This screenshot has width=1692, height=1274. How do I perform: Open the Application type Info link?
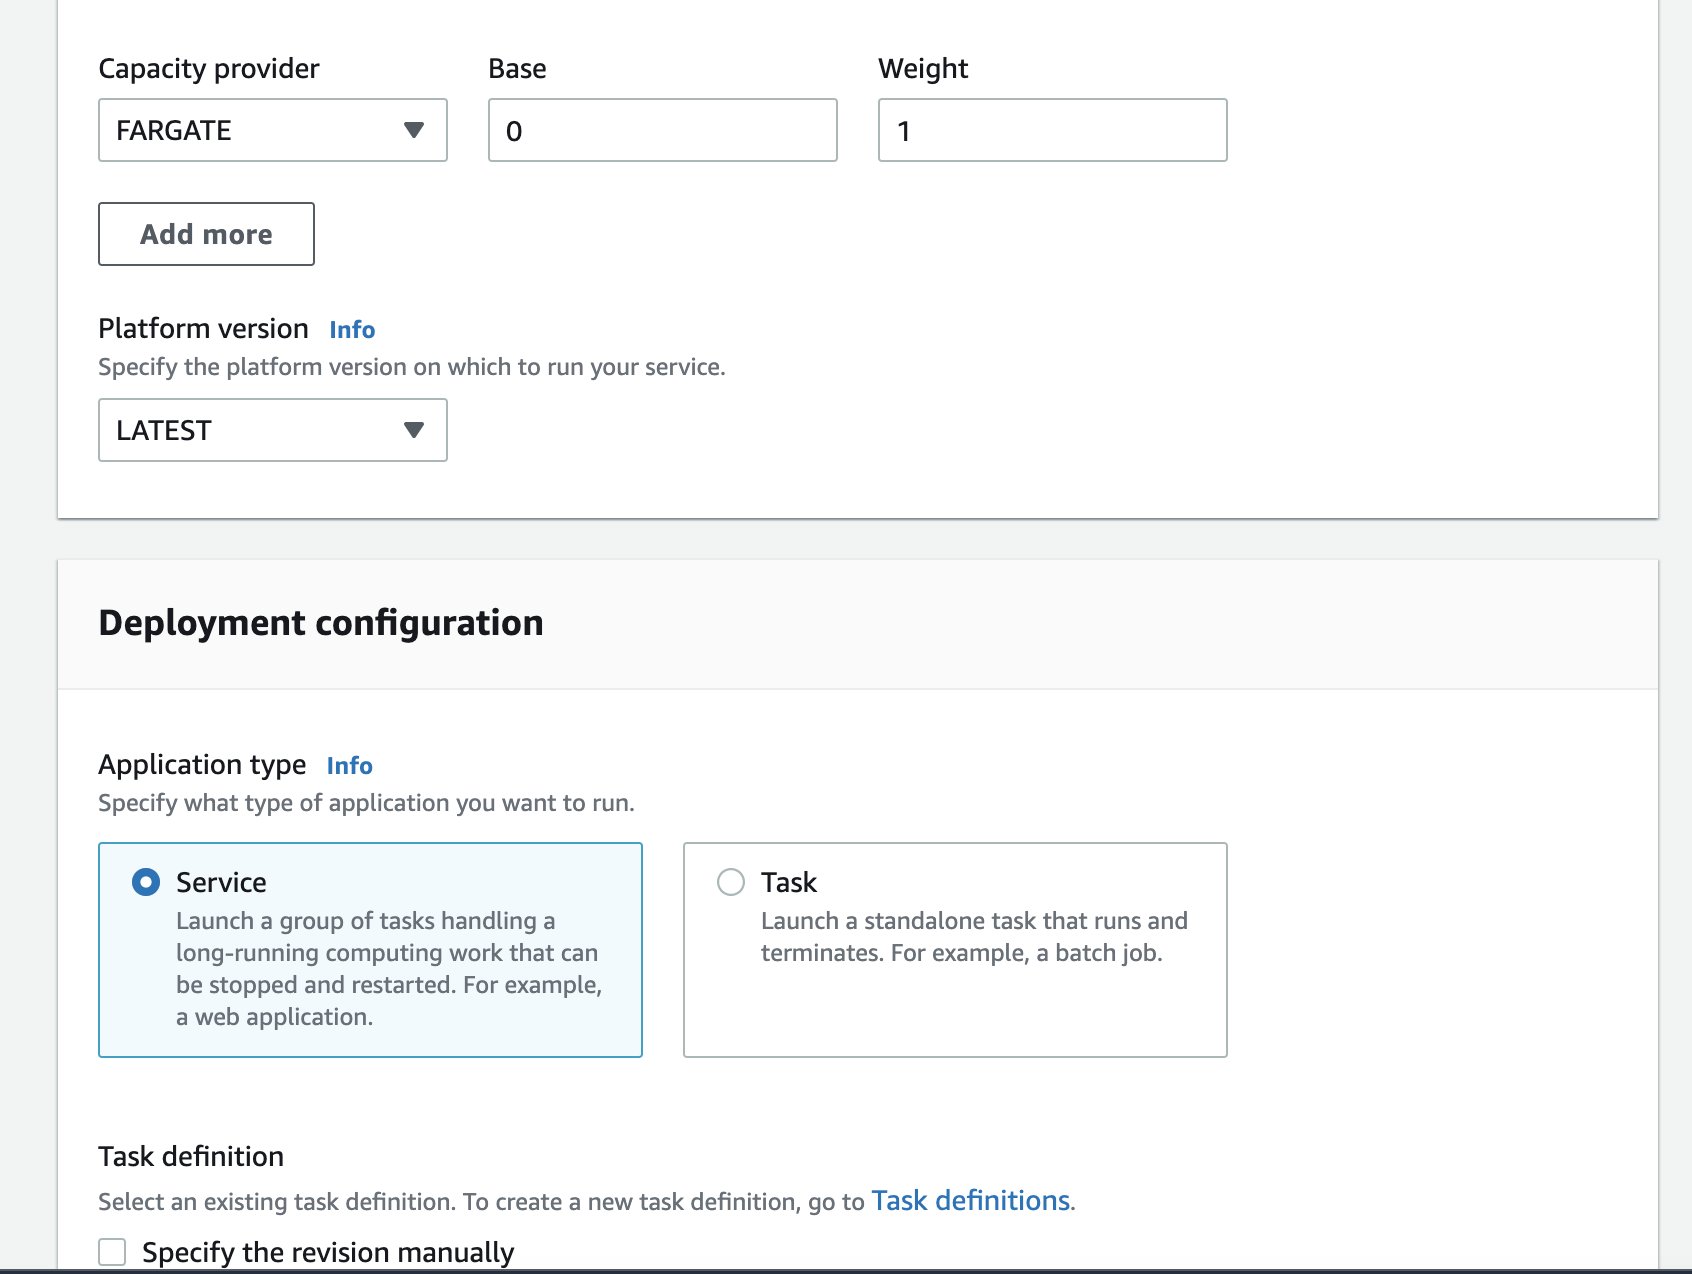pos(349,765)
